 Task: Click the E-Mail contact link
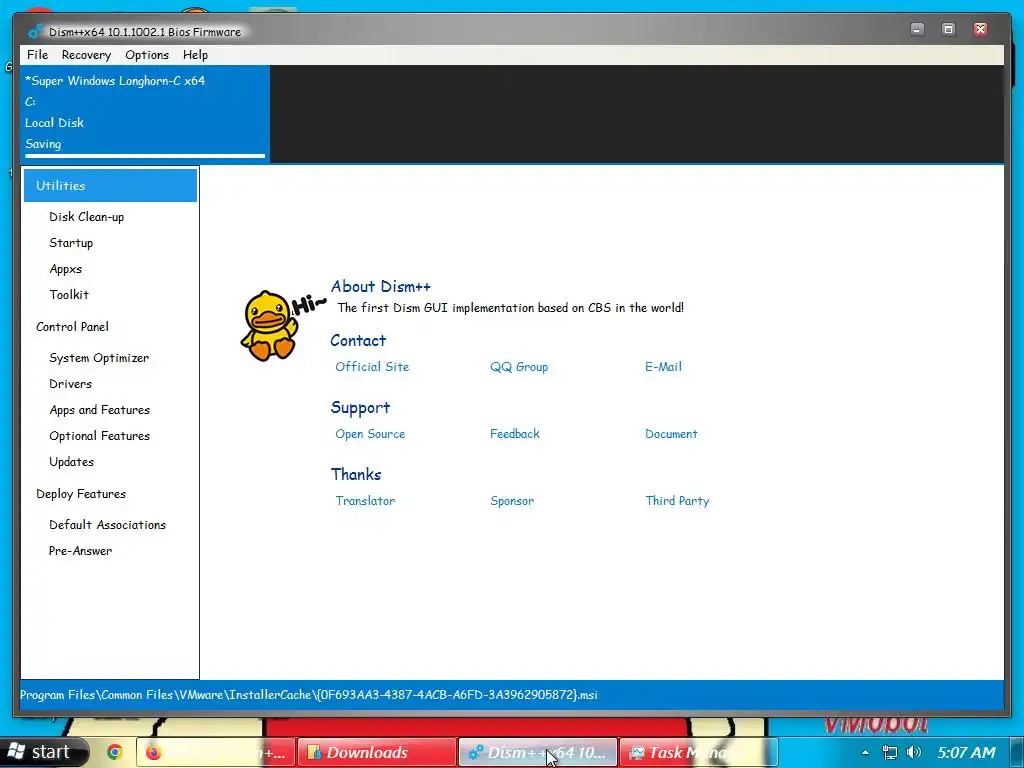(x=664, y=367)
